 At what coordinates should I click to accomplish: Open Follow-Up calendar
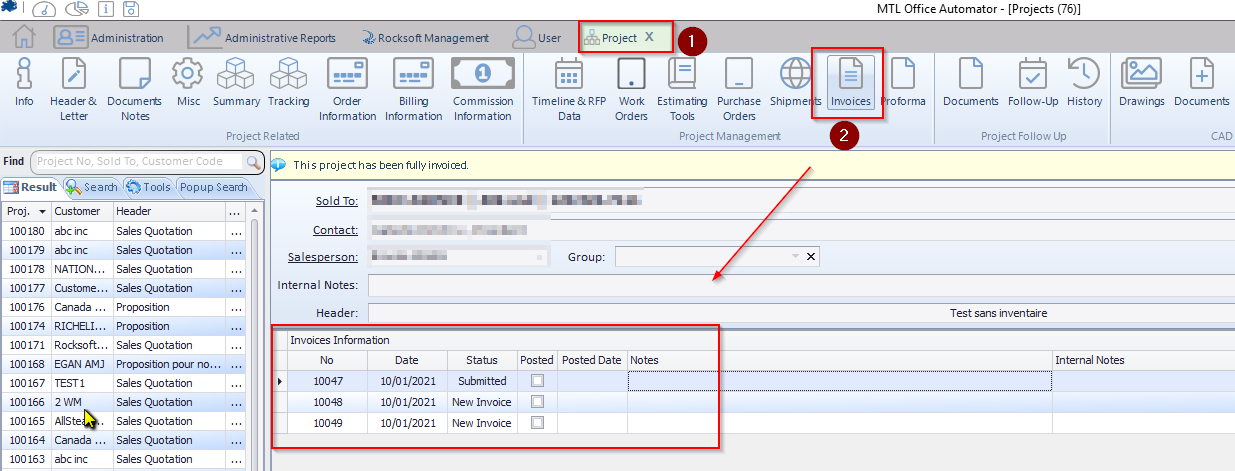pos(1033,83)
